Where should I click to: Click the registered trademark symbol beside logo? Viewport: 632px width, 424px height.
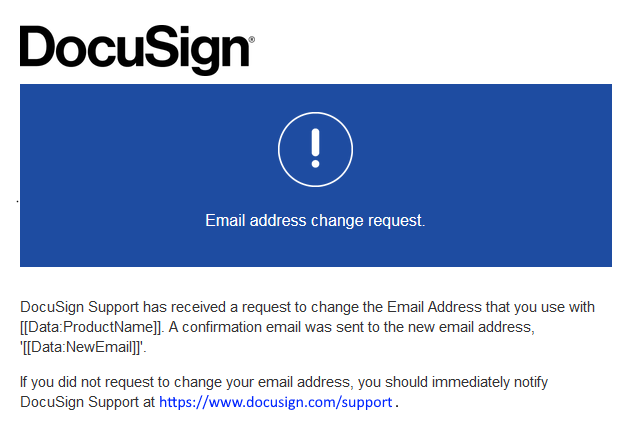pos(251,41)
